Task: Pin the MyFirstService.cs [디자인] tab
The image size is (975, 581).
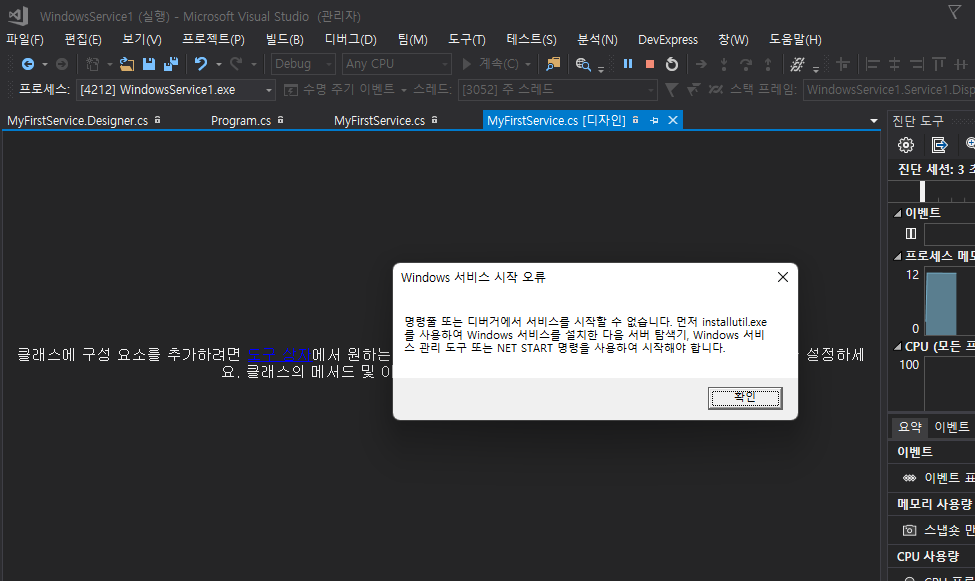Action: pos(654,121)
